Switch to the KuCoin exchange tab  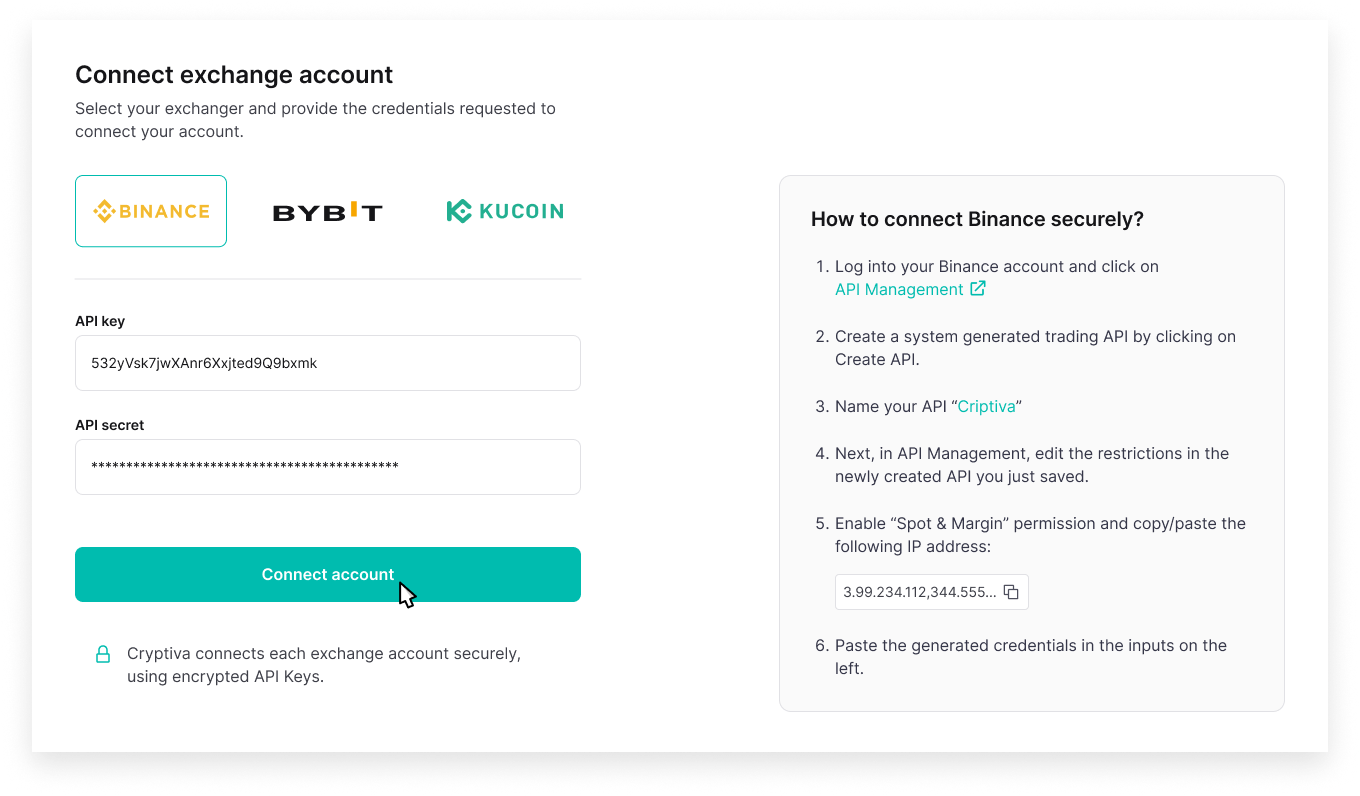pyautogui.click(x=505, y=211)
